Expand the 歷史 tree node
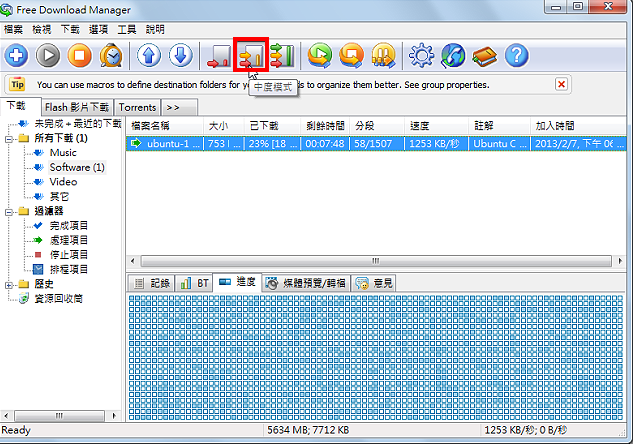The width and height of the screenshot is (634, 445). click(9, 285)
